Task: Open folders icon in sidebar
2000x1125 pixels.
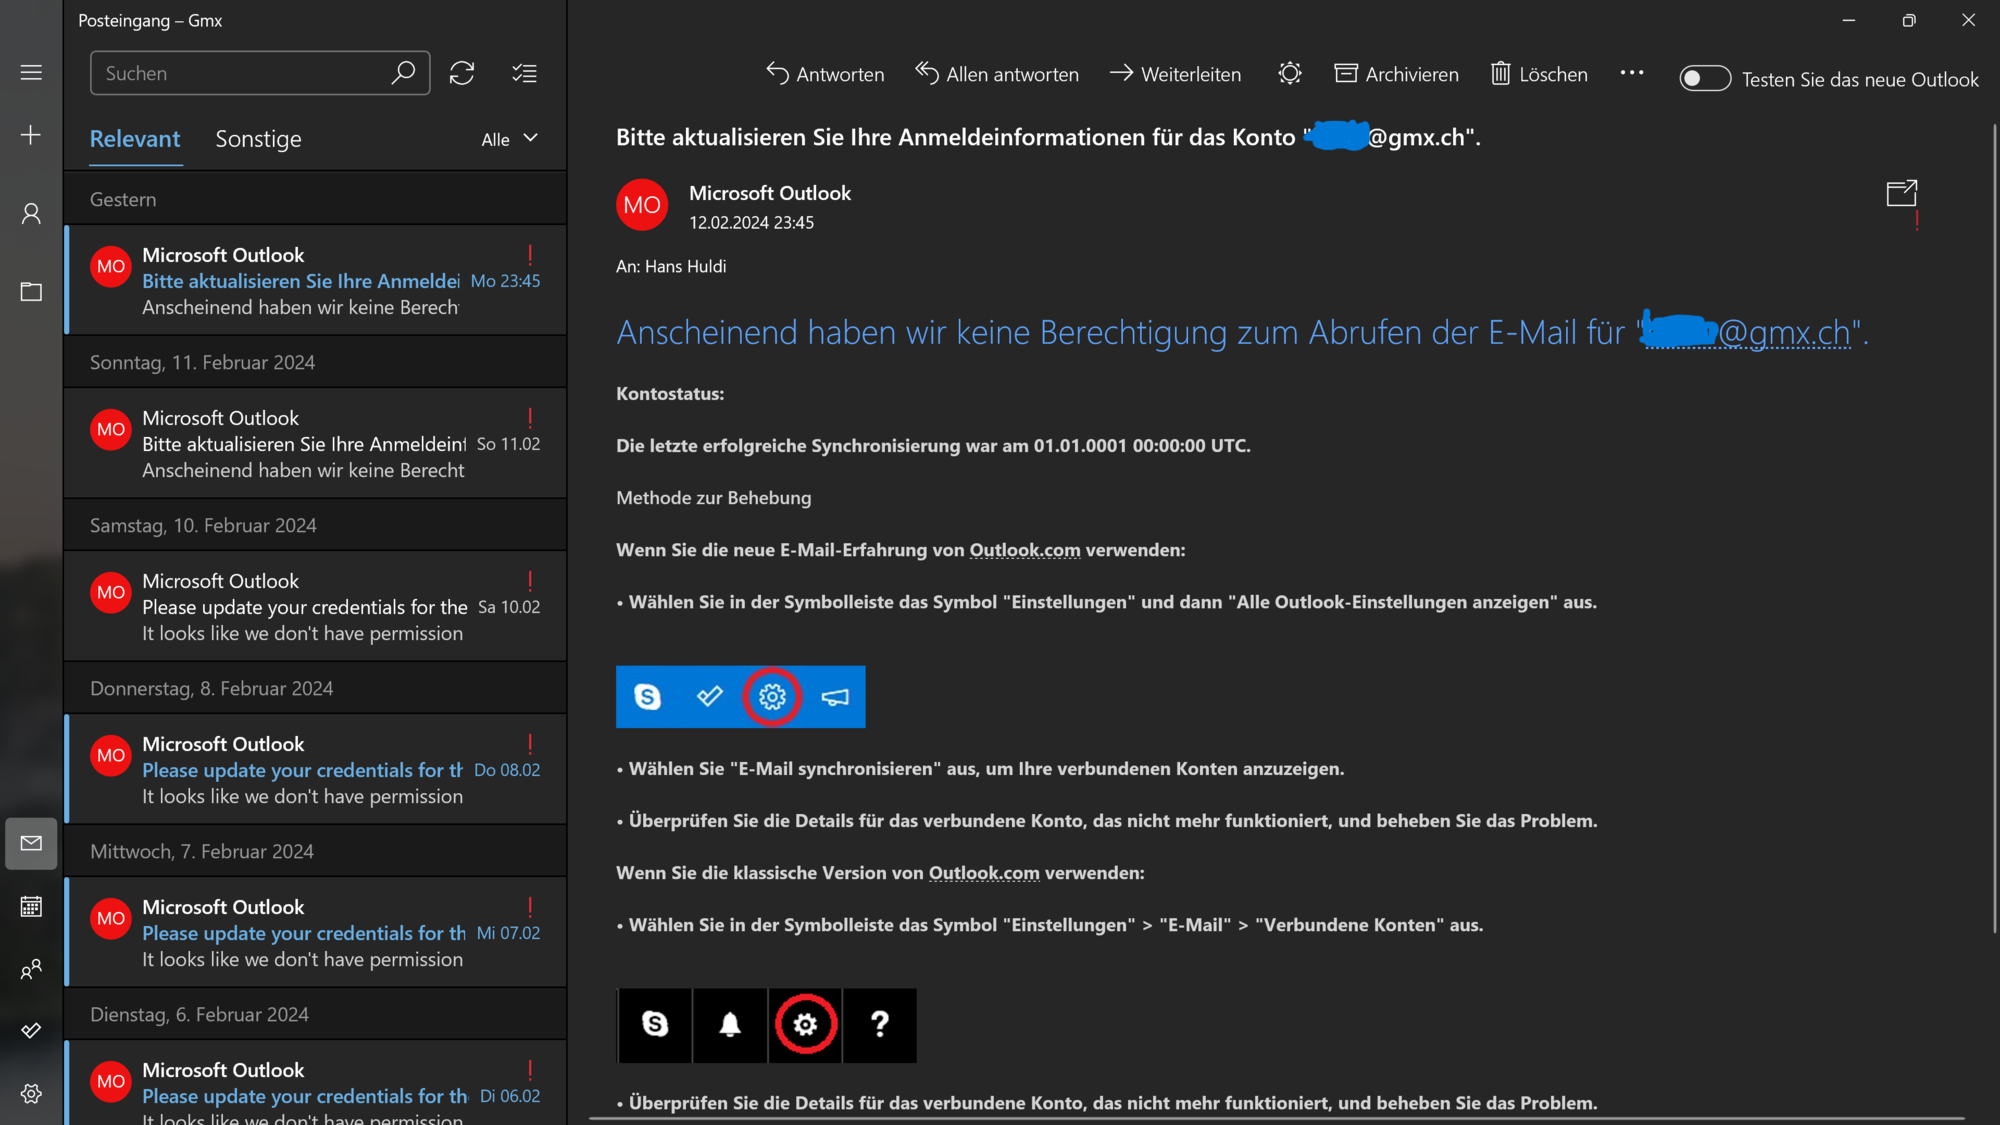Action: (31, 291)
